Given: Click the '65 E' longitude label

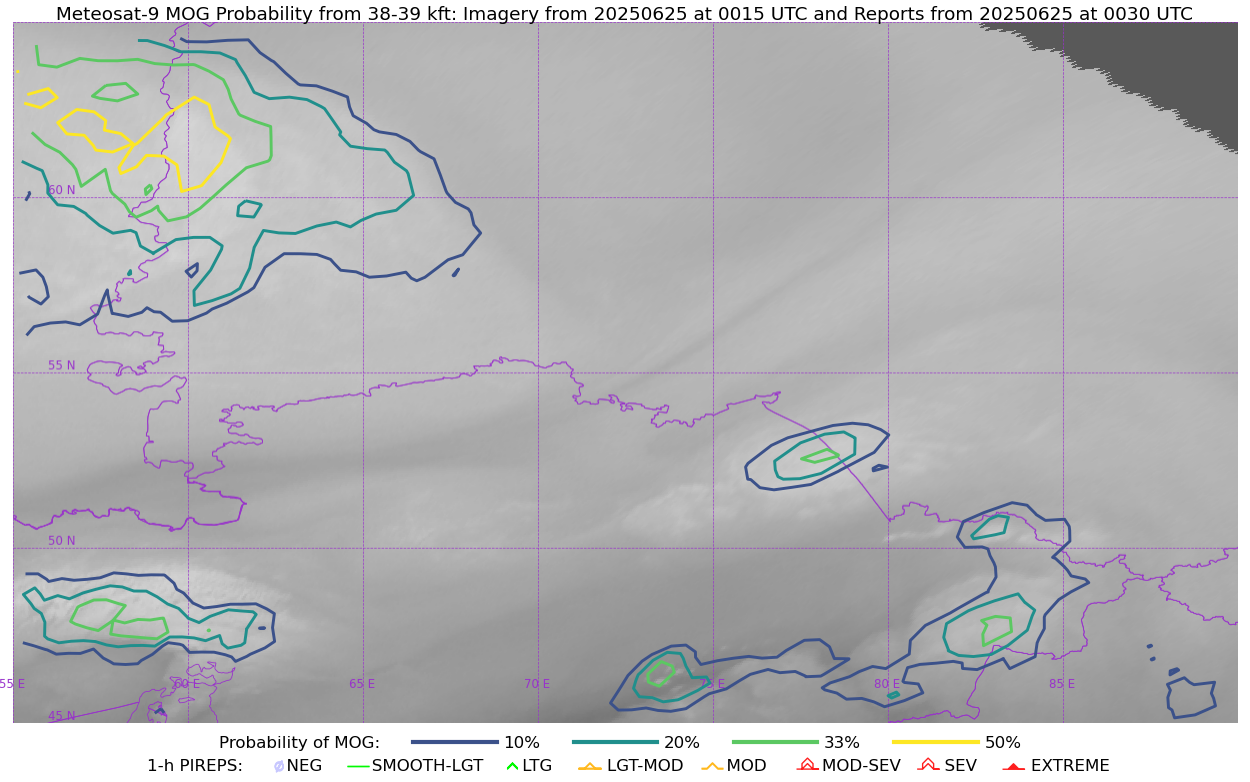Looking at the screenshot, I should [x=362, y=684].
